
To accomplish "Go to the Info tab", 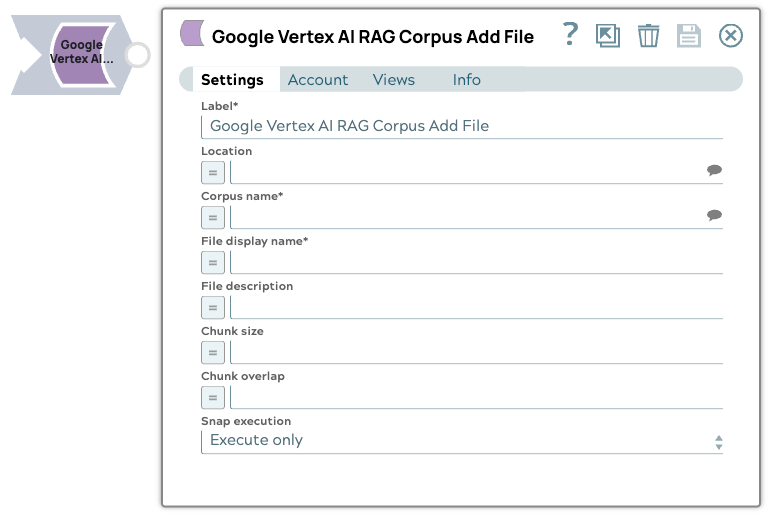I will click(466, 80).
